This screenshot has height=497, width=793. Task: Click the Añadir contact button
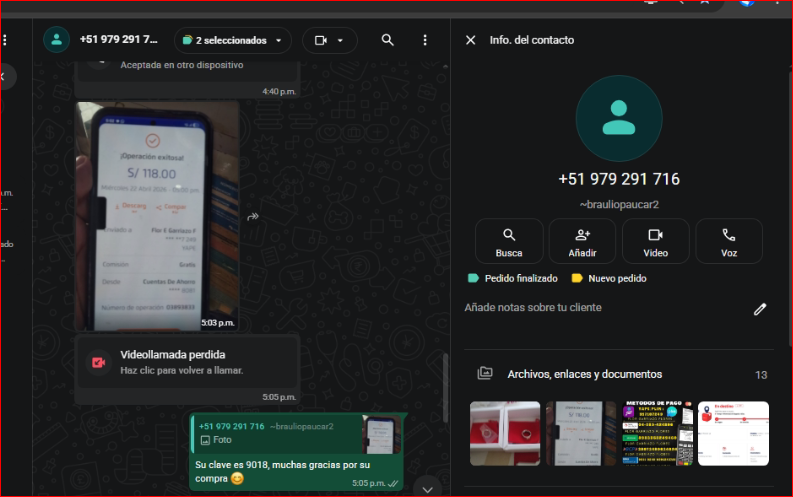tap(582, 241)
